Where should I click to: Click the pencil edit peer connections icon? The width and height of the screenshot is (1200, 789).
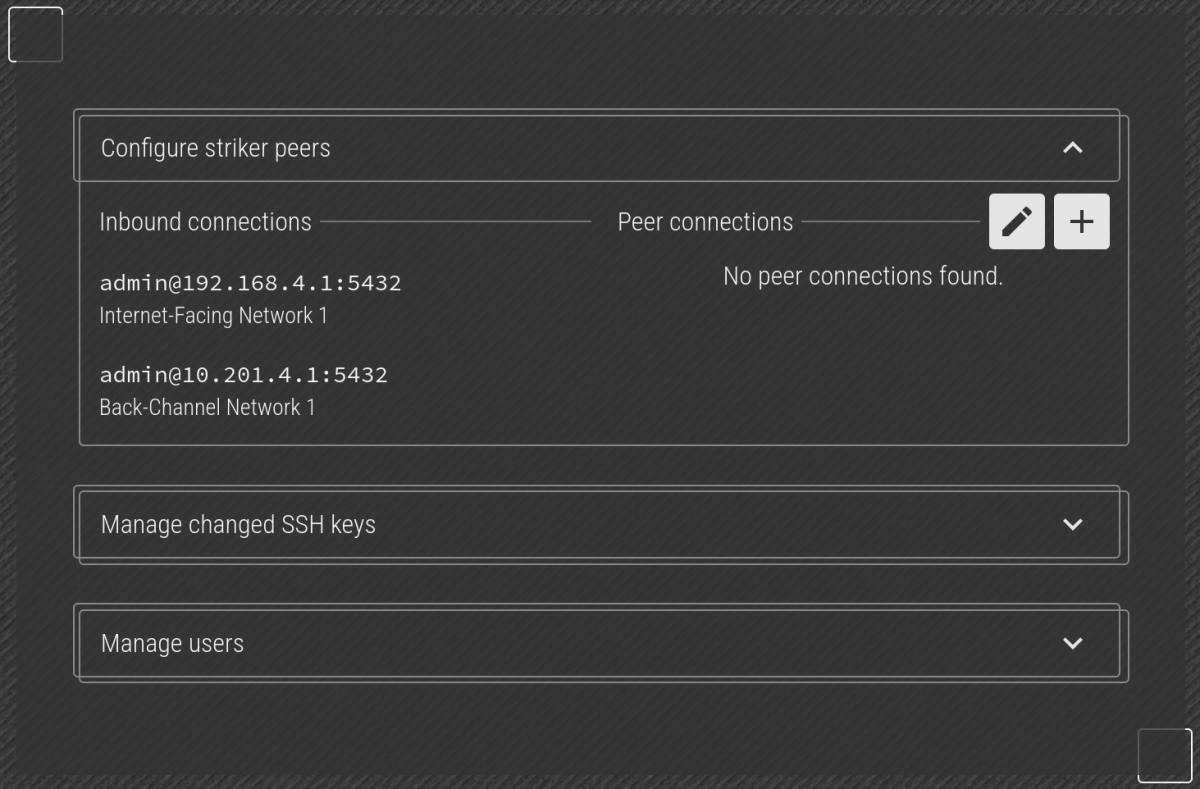[1016, 221]
